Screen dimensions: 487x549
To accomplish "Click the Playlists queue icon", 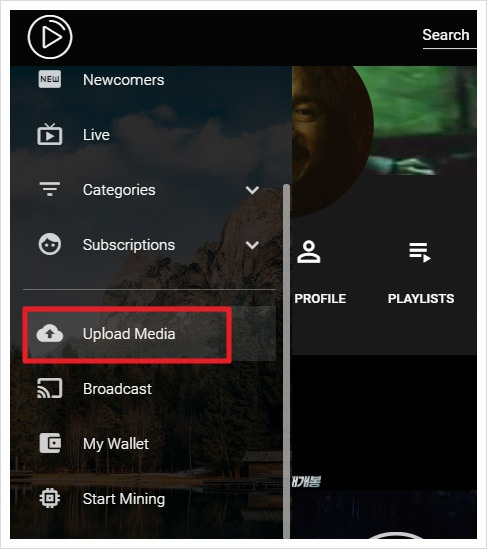I will [420, 252].
